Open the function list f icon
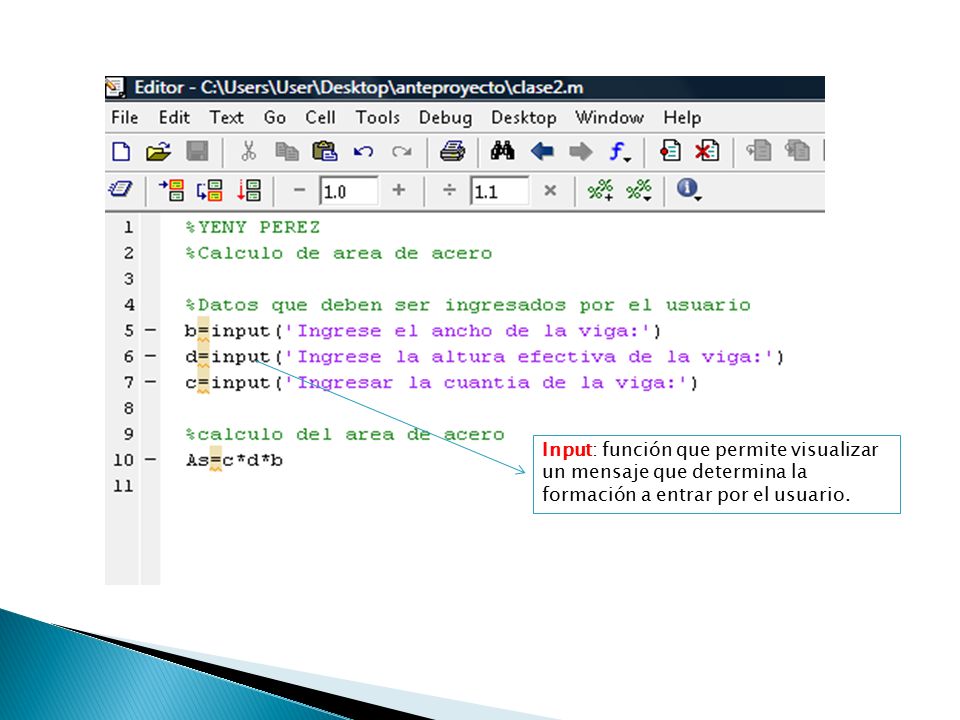The width and height of the screenshot is (960, 720). tap(620, 151)
